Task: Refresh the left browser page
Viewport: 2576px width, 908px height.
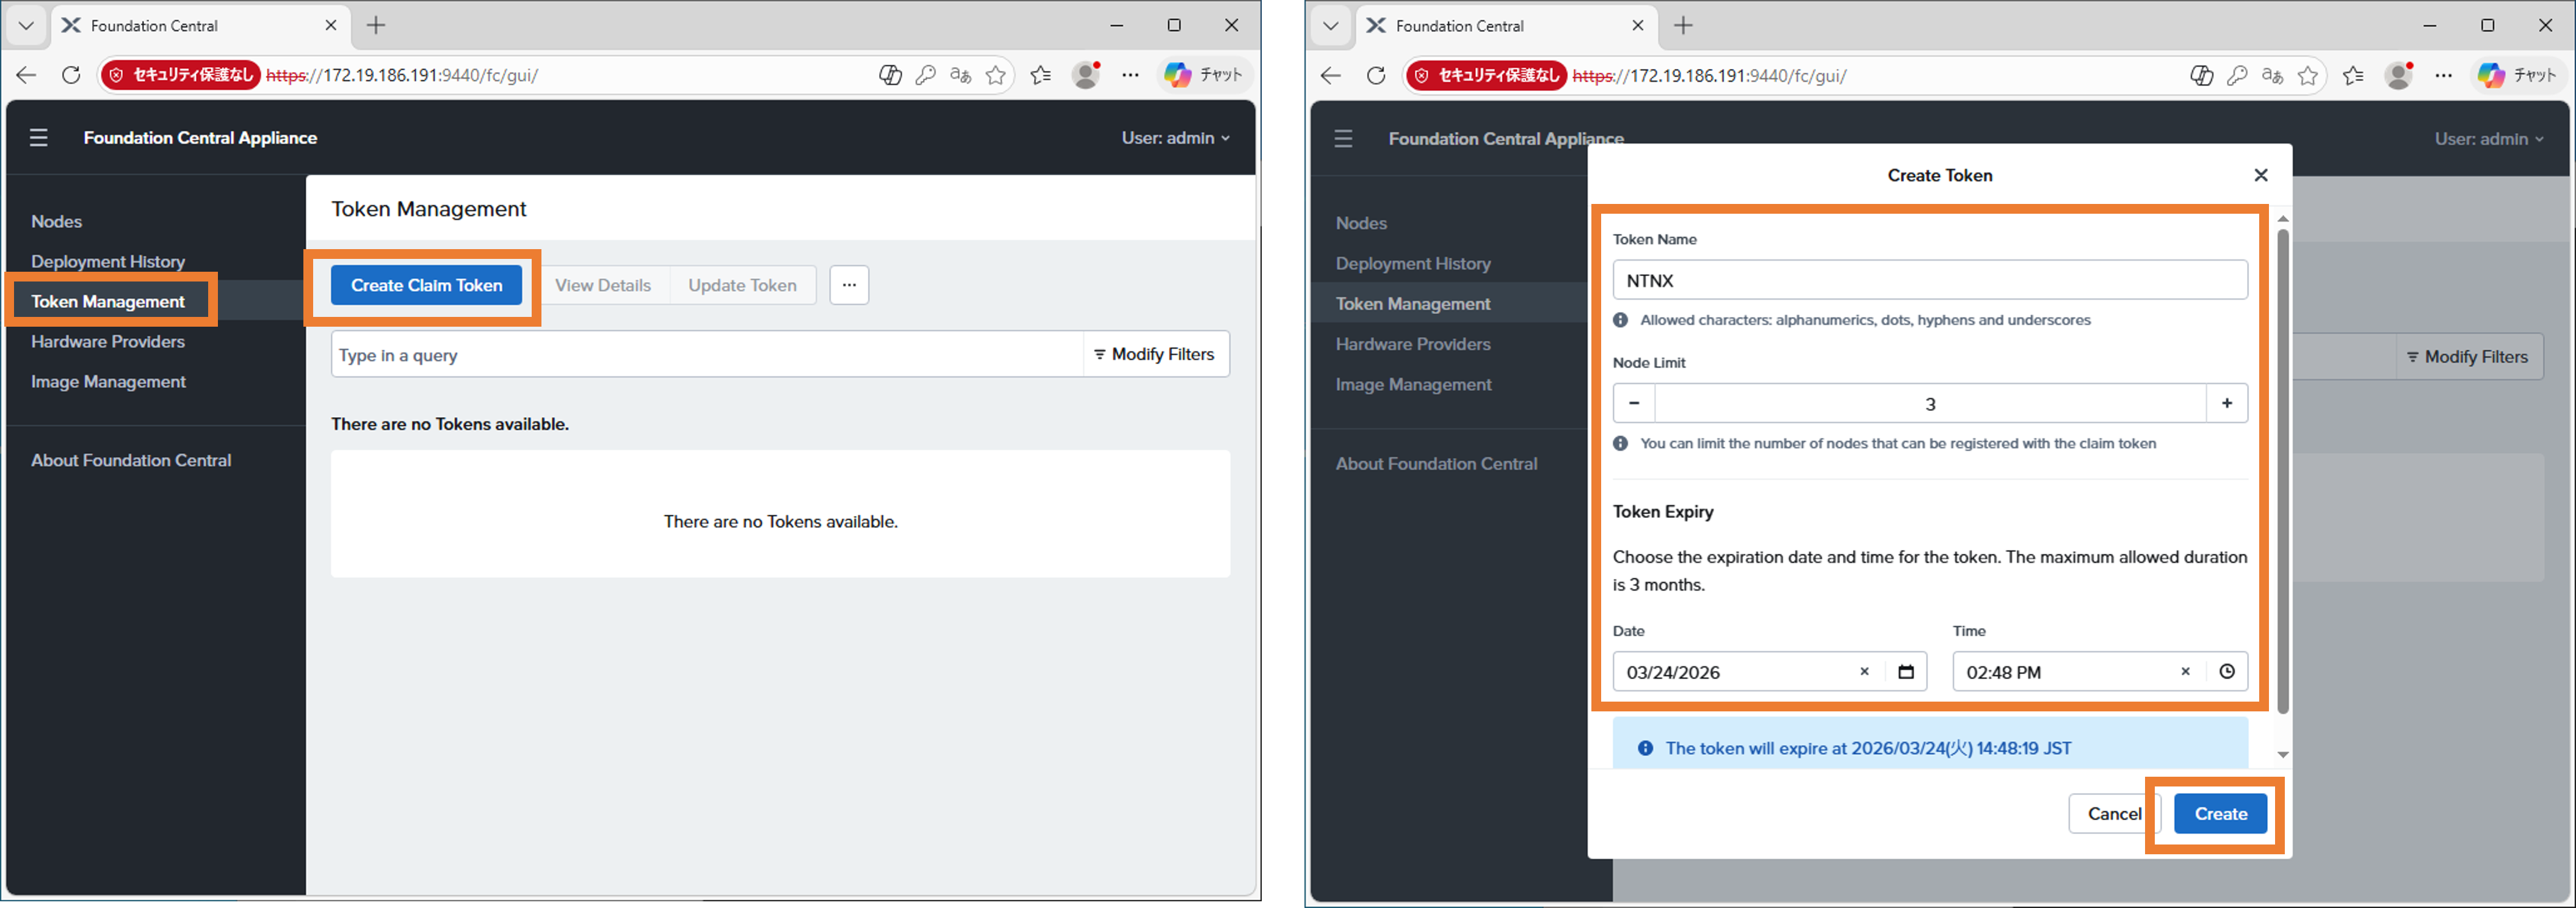Action: (71, 75)
